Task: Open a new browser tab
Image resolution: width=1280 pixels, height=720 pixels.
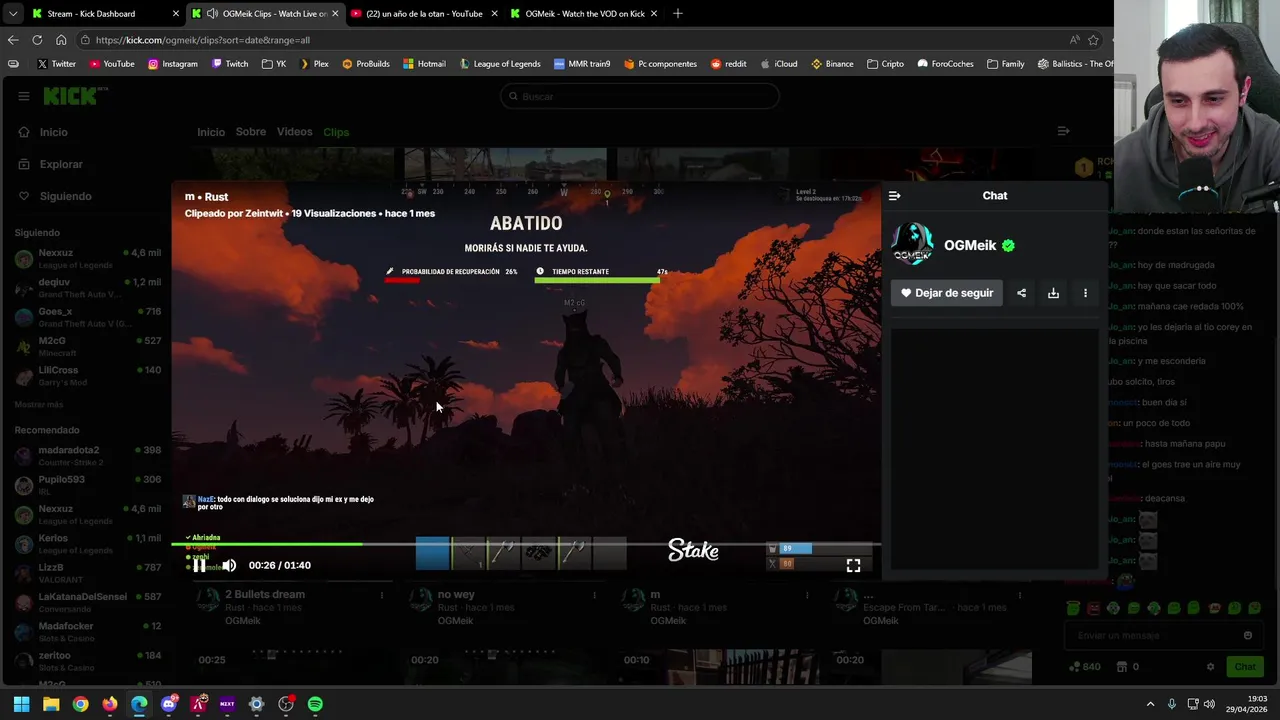Action: coord(677,13)
